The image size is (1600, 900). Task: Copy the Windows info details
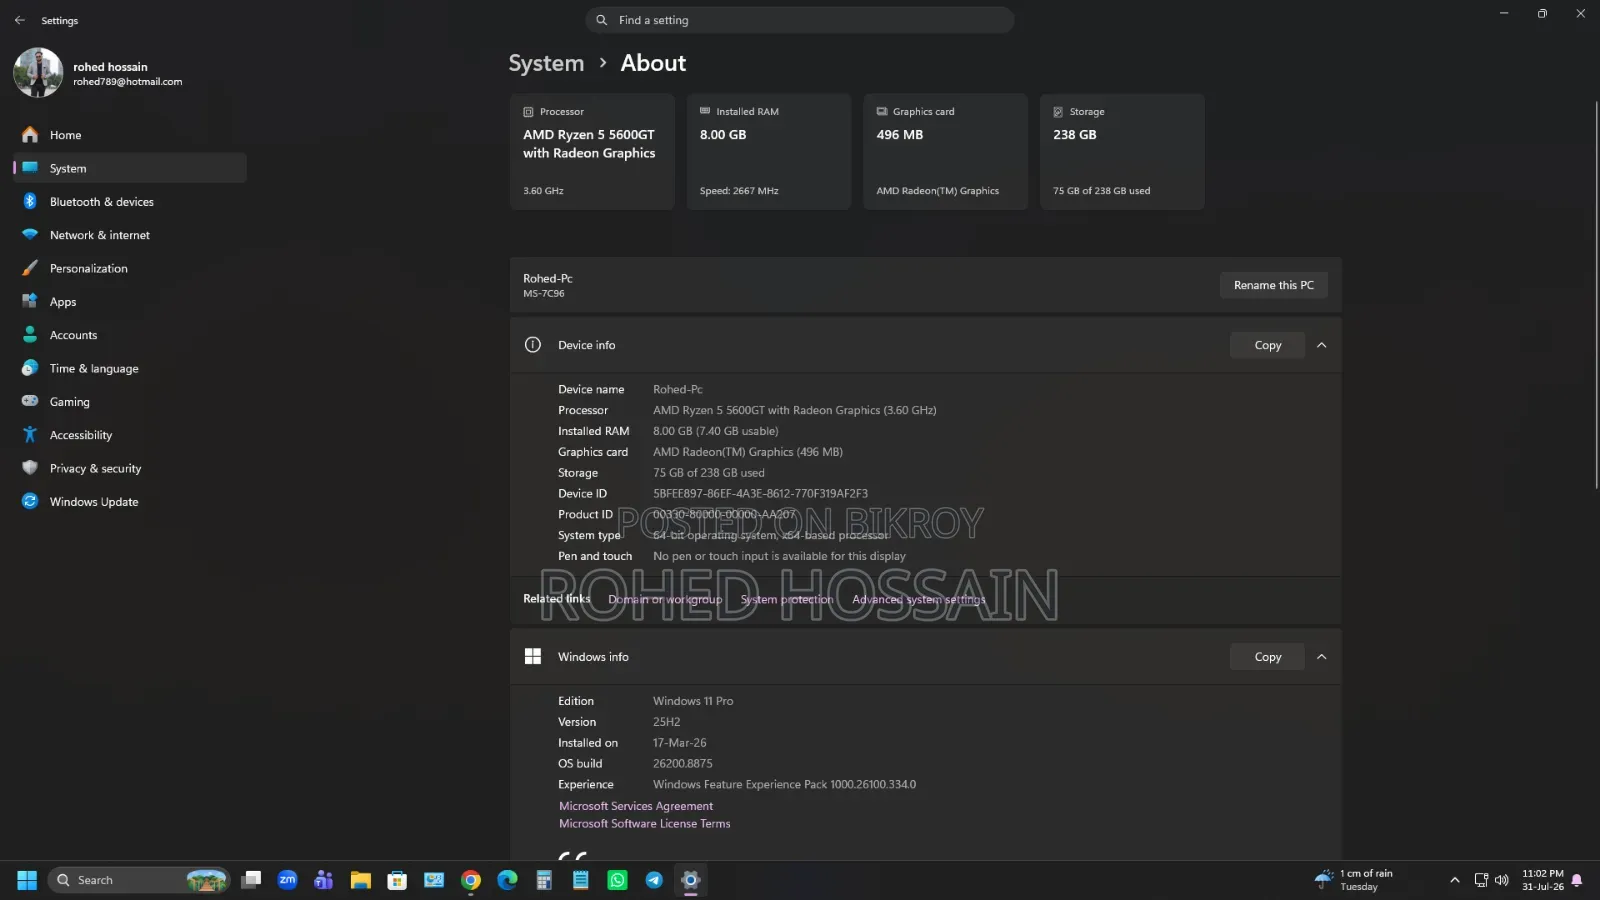point(1268,657)
